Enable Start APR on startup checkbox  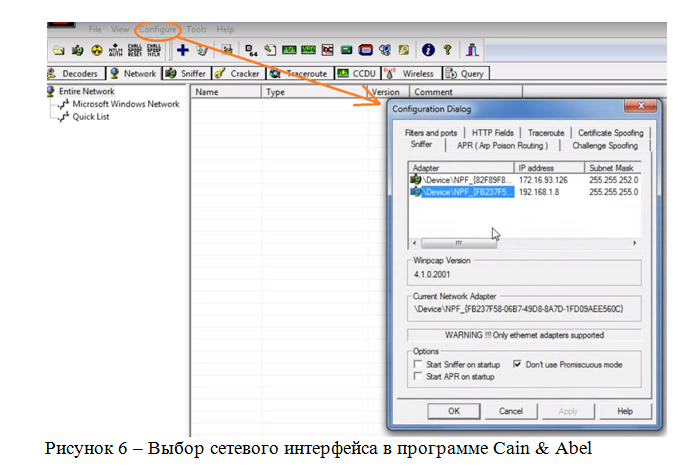point(418,376)
